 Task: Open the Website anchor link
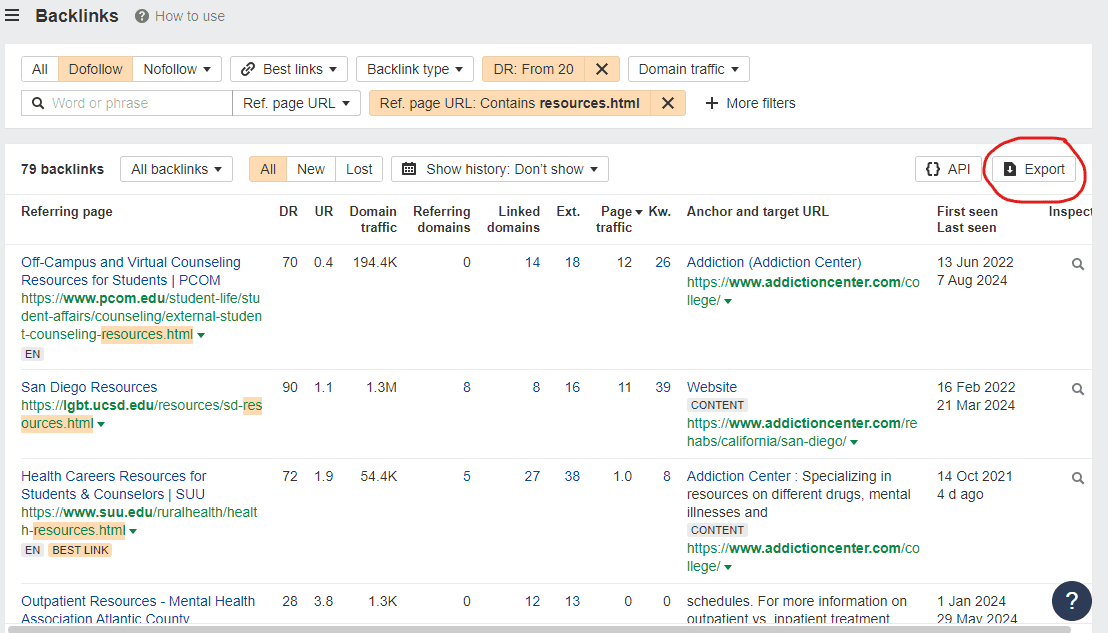712,387
